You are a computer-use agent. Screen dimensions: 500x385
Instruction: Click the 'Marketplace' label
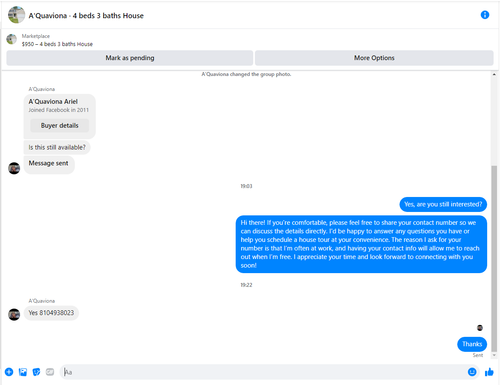(36, 36)
